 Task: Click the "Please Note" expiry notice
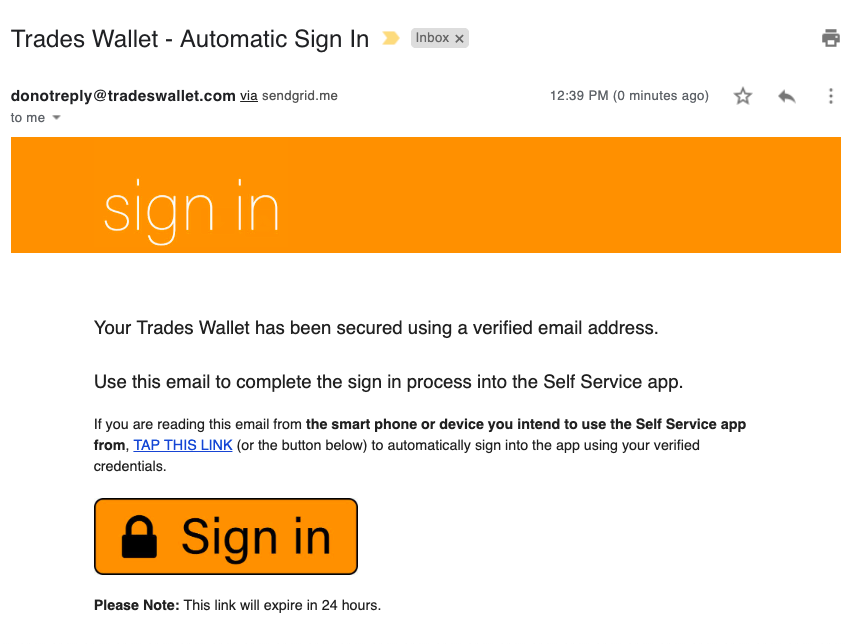238,605
